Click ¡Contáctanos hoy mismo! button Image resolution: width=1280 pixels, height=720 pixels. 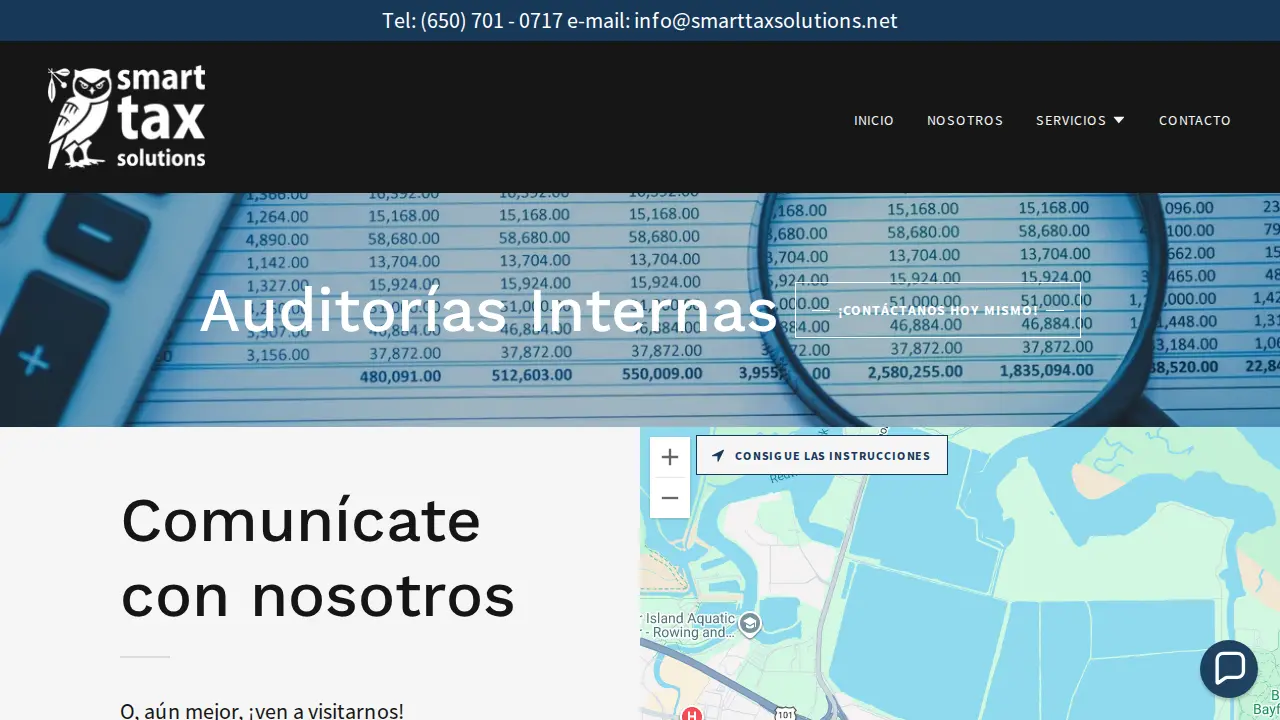938,310
